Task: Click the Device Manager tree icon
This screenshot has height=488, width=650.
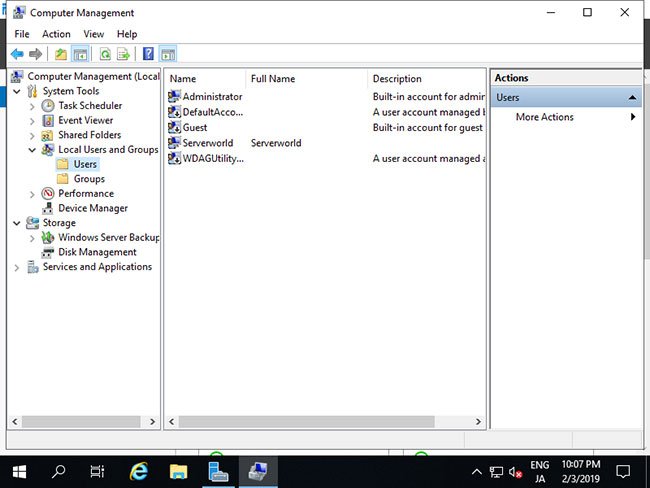Action: [x=48, y=208]
